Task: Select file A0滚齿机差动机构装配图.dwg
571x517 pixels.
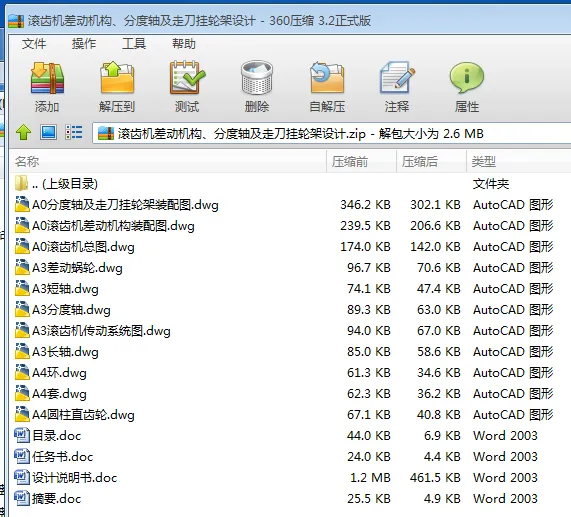Action: (113, 226)
